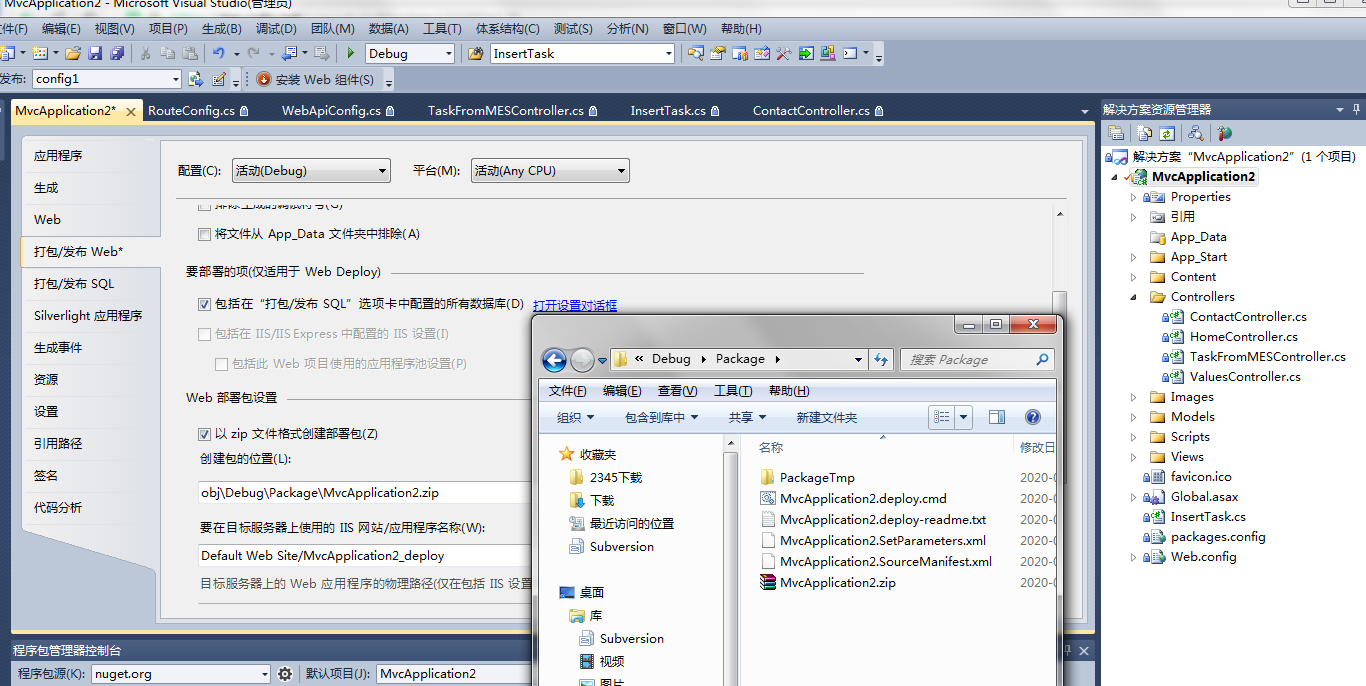Open 查看(V) menu in Package window

[x=677, y=391]
